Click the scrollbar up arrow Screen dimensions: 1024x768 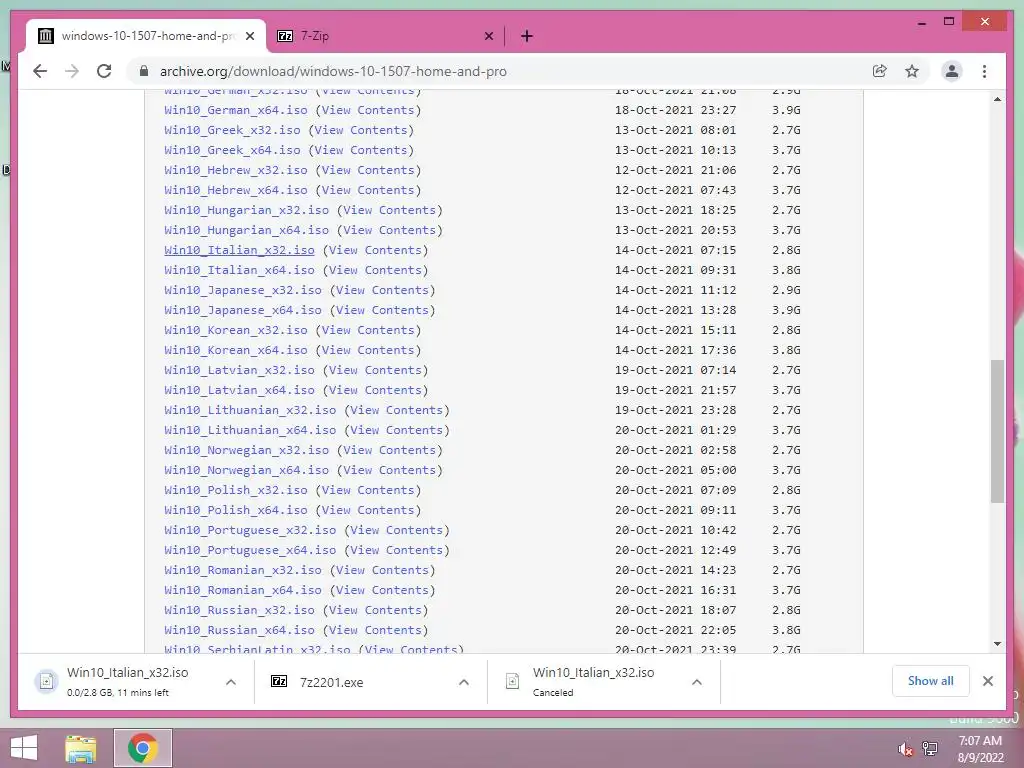point(997,99)
